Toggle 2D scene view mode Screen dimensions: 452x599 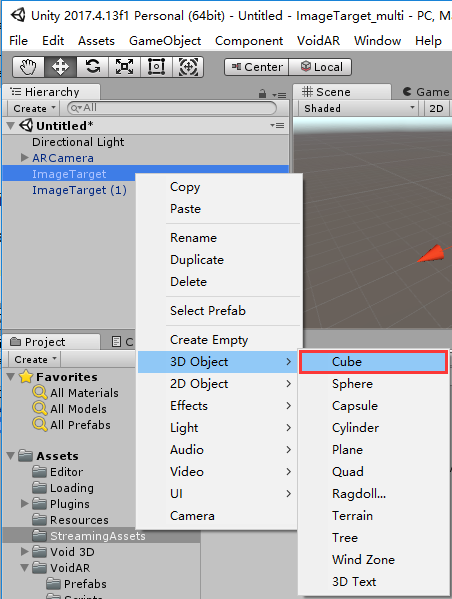436,108
